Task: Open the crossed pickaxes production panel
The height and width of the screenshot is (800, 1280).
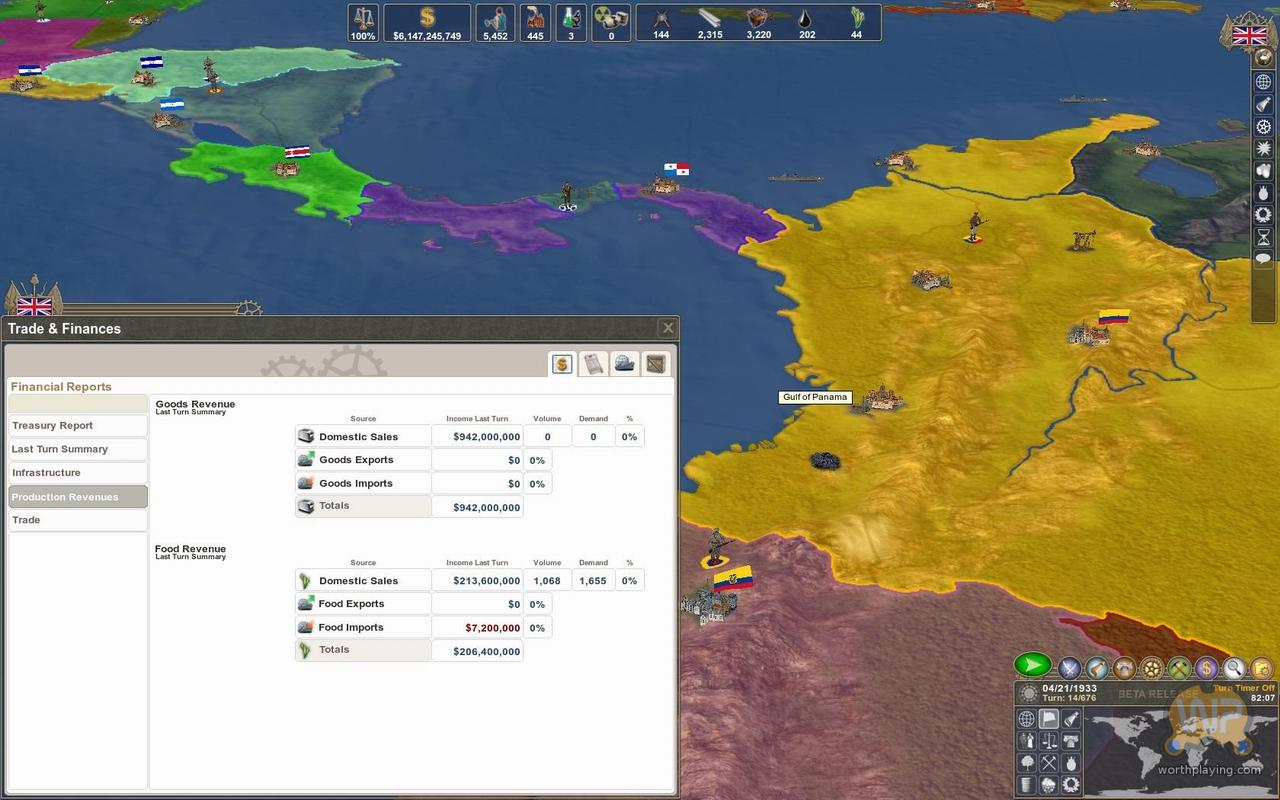Action: [x=1180, y=667]
